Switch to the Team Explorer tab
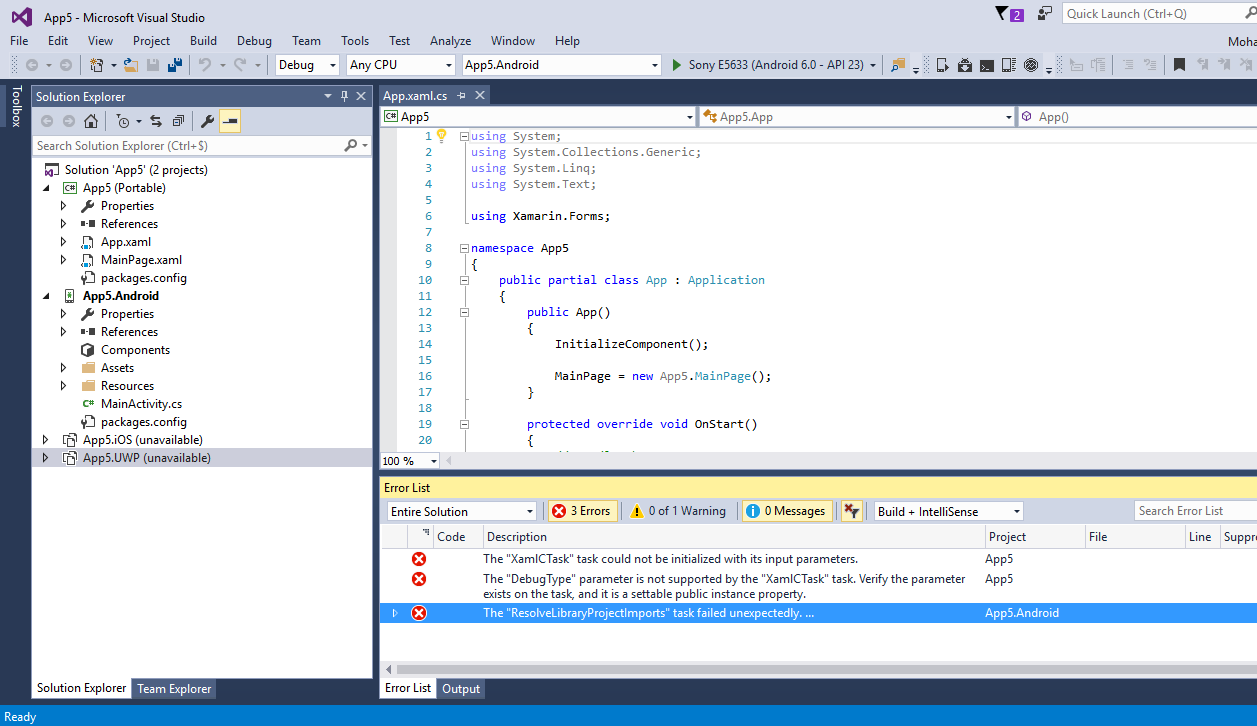Viewport: 1257px width, 726px height. pyautogui.click(x=174, y=688)
